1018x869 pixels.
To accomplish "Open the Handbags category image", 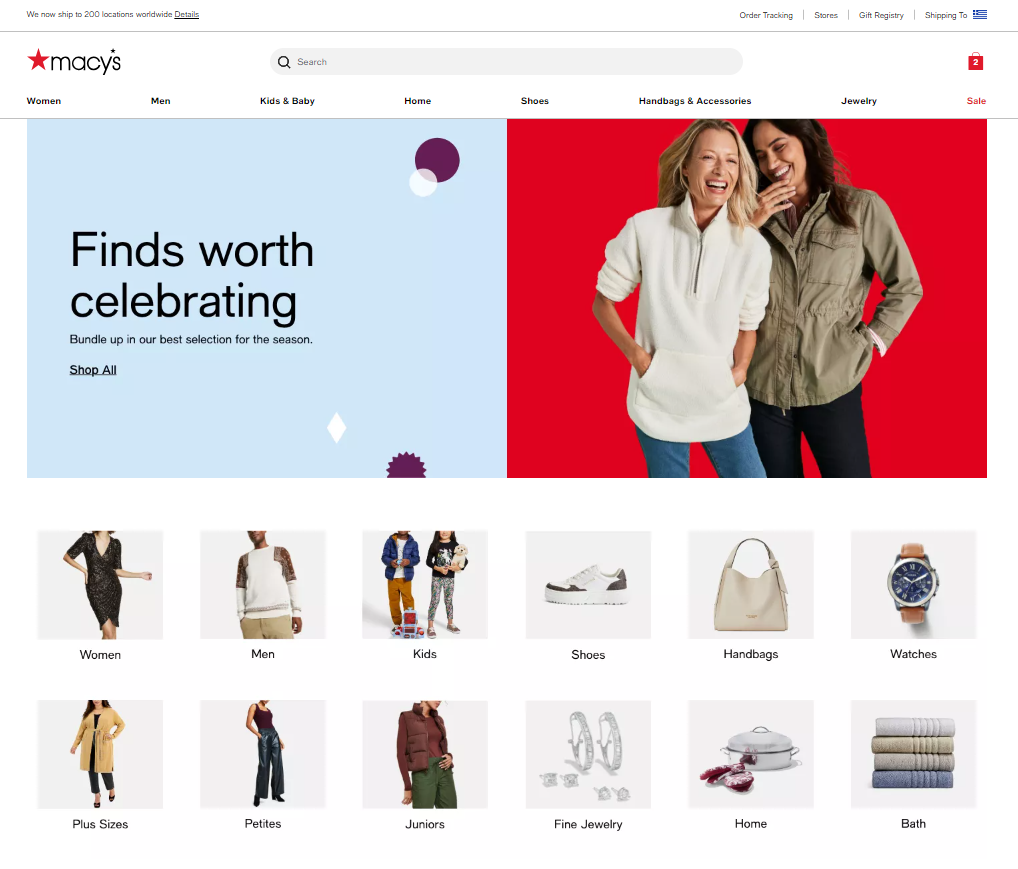I will 751,585.
